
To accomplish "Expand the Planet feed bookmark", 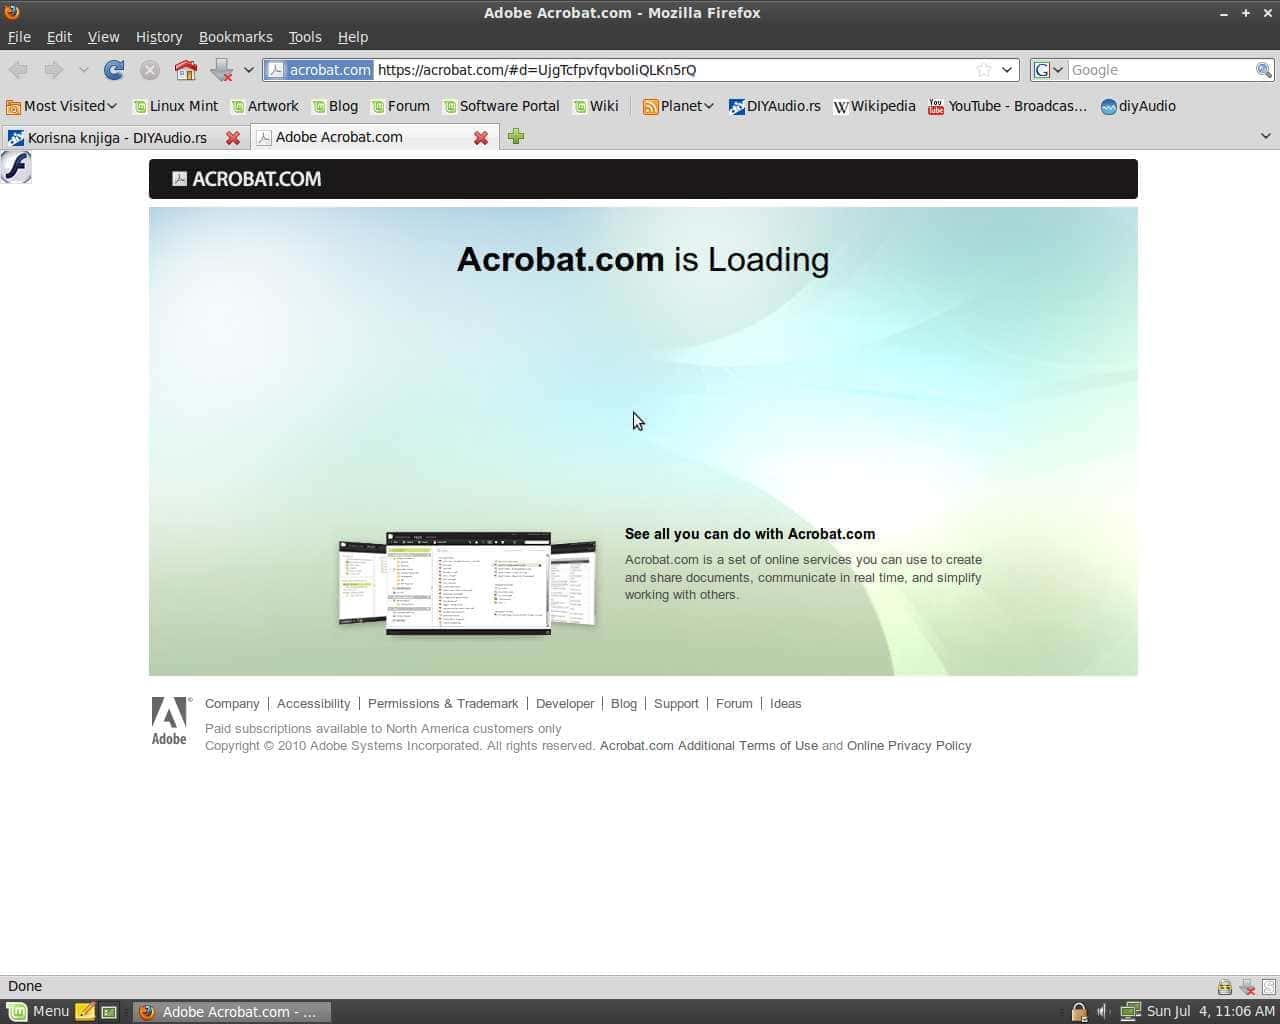I will tap(678, 106).
